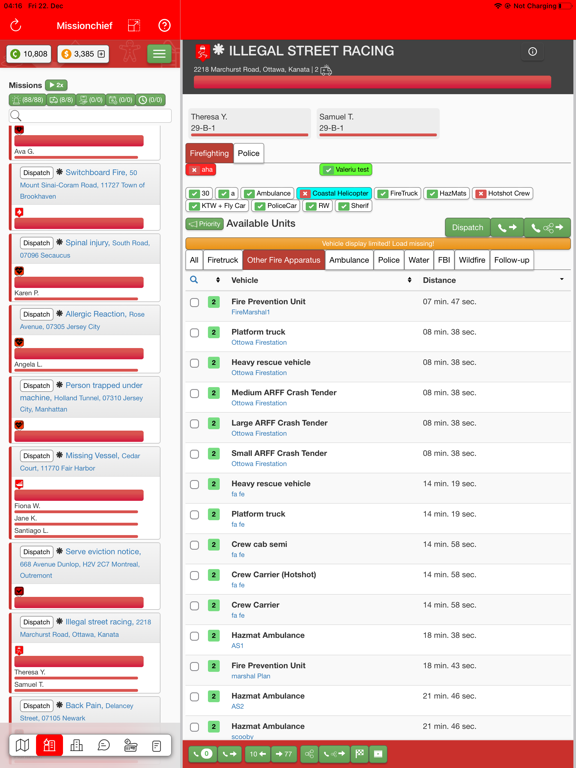The height and width of the screenshot is (768, 576).
Task: Click the red progress bar under mission address
Action: [372, 82]
